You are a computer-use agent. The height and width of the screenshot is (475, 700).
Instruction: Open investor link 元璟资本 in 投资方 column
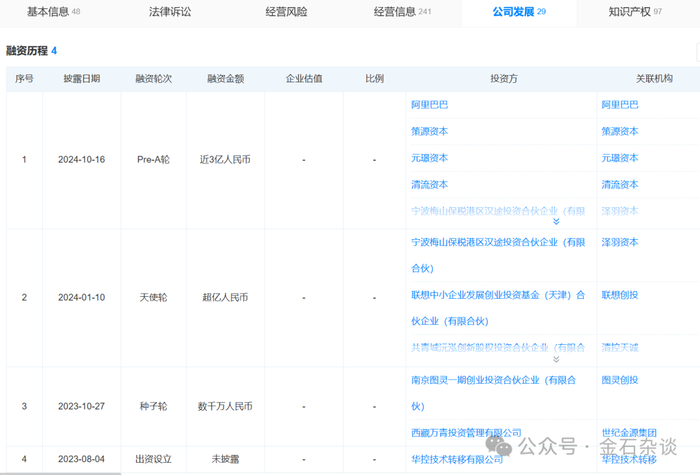pyautogui.click(x=429, y=158)
